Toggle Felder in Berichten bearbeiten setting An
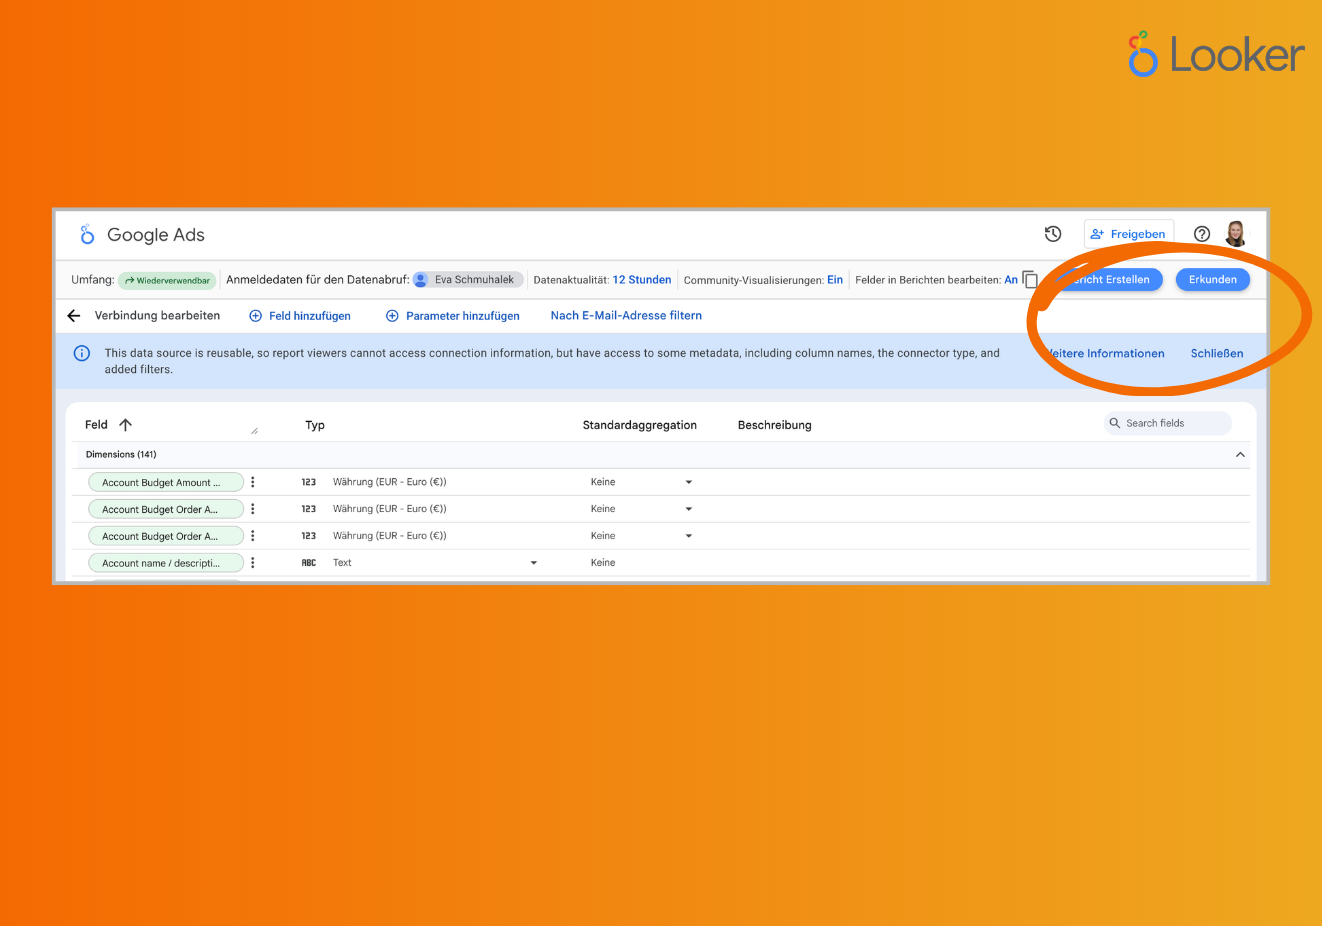The image size is (1322, 926). (x=1011, y=280)
